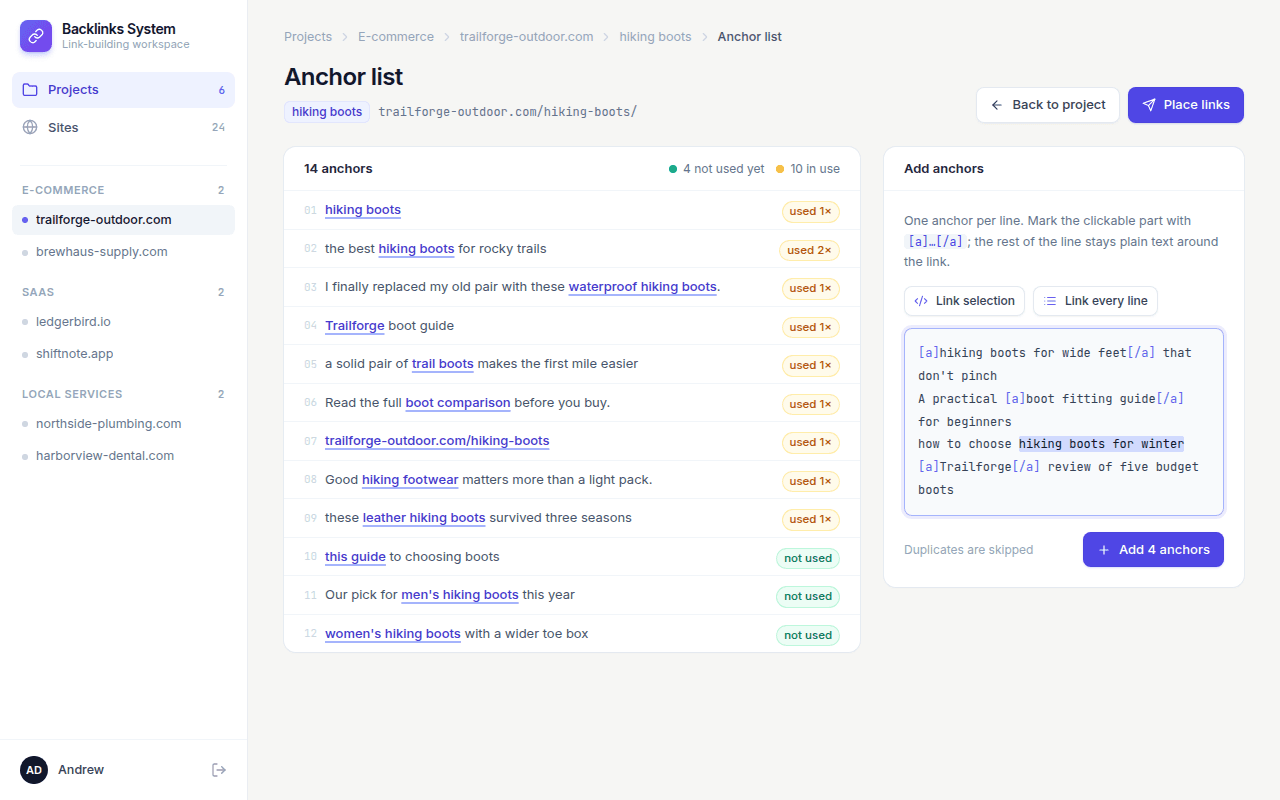Screen dimensions: 1280x800
Task: Click the leather hiking boots anchor link
Action: click(x=424, y=518)
